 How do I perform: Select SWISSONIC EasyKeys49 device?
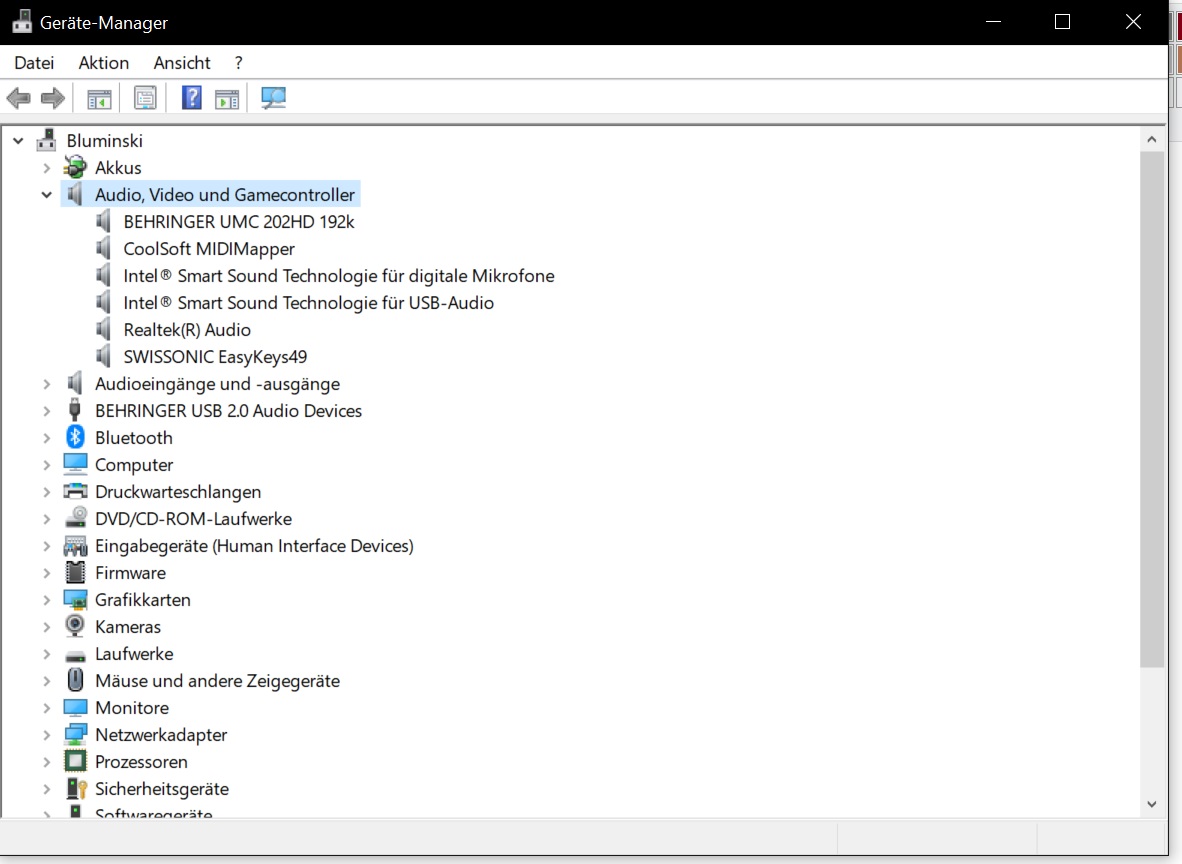[216, 357]
